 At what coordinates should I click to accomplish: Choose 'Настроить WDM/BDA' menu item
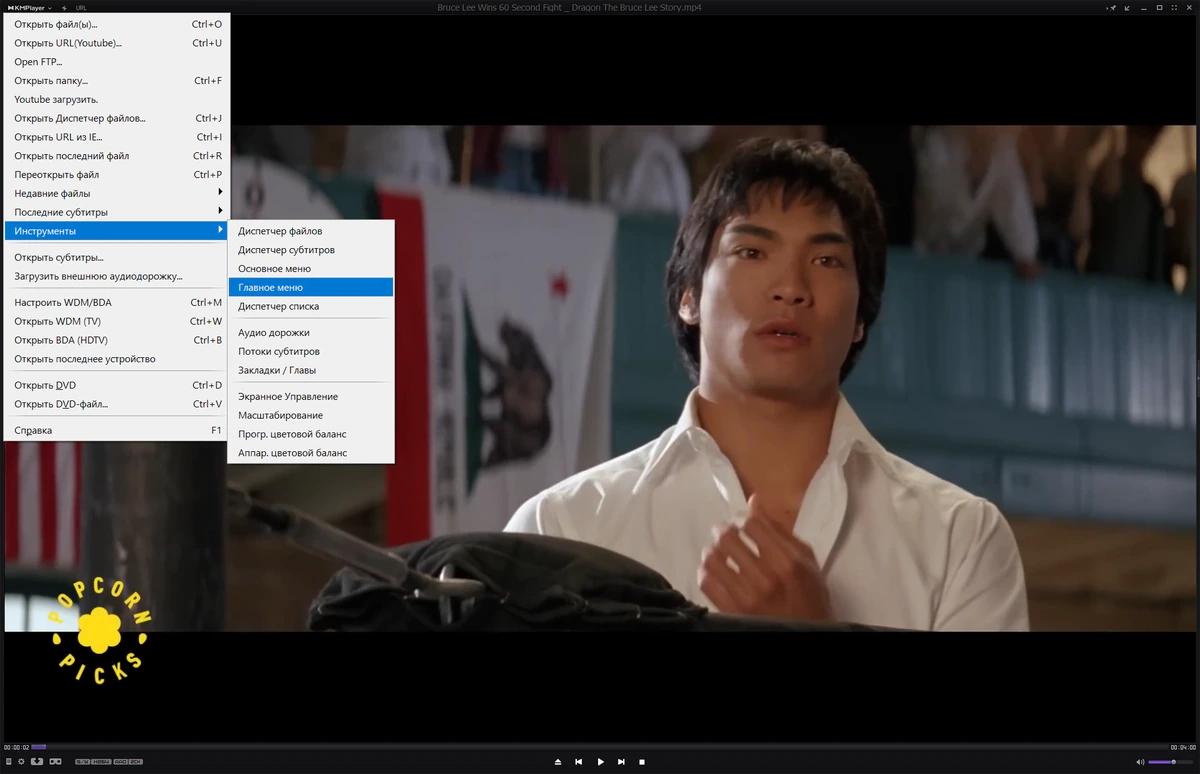pyautogui.click(x=116, y=302)
